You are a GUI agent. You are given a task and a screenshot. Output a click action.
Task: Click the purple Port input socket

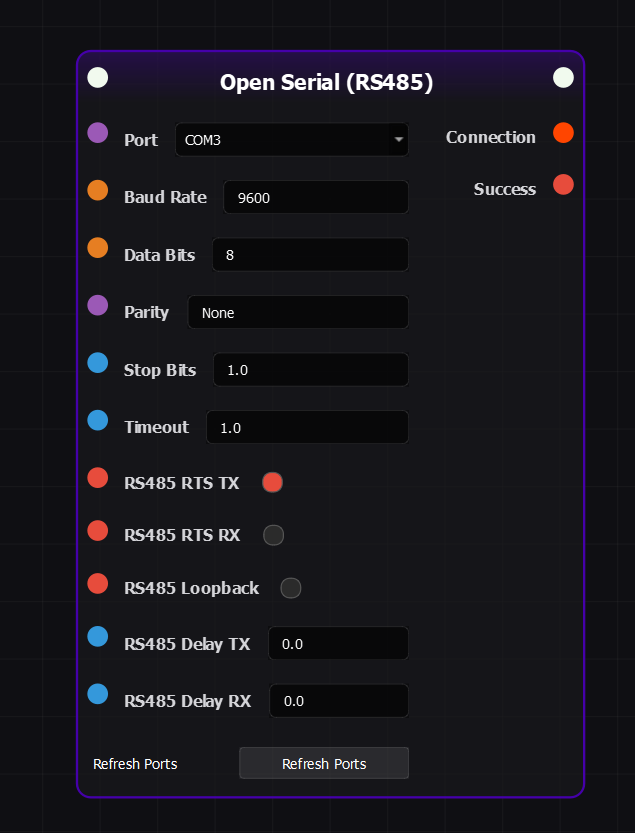(x=98, y=132)
